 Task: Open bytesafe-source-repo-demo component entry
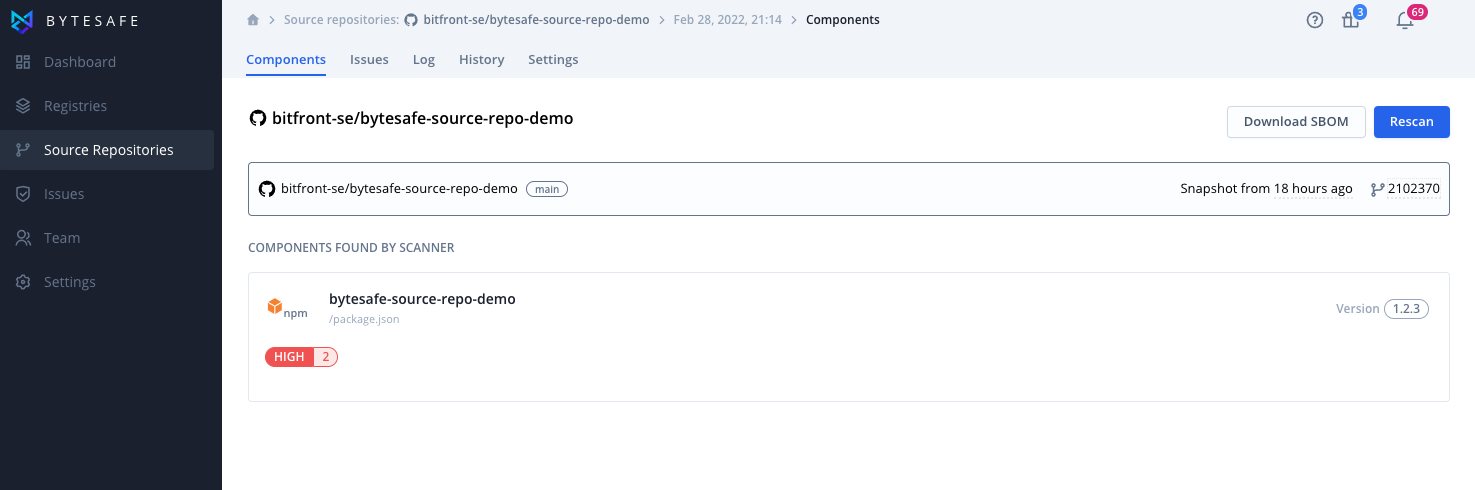point(848,337)
